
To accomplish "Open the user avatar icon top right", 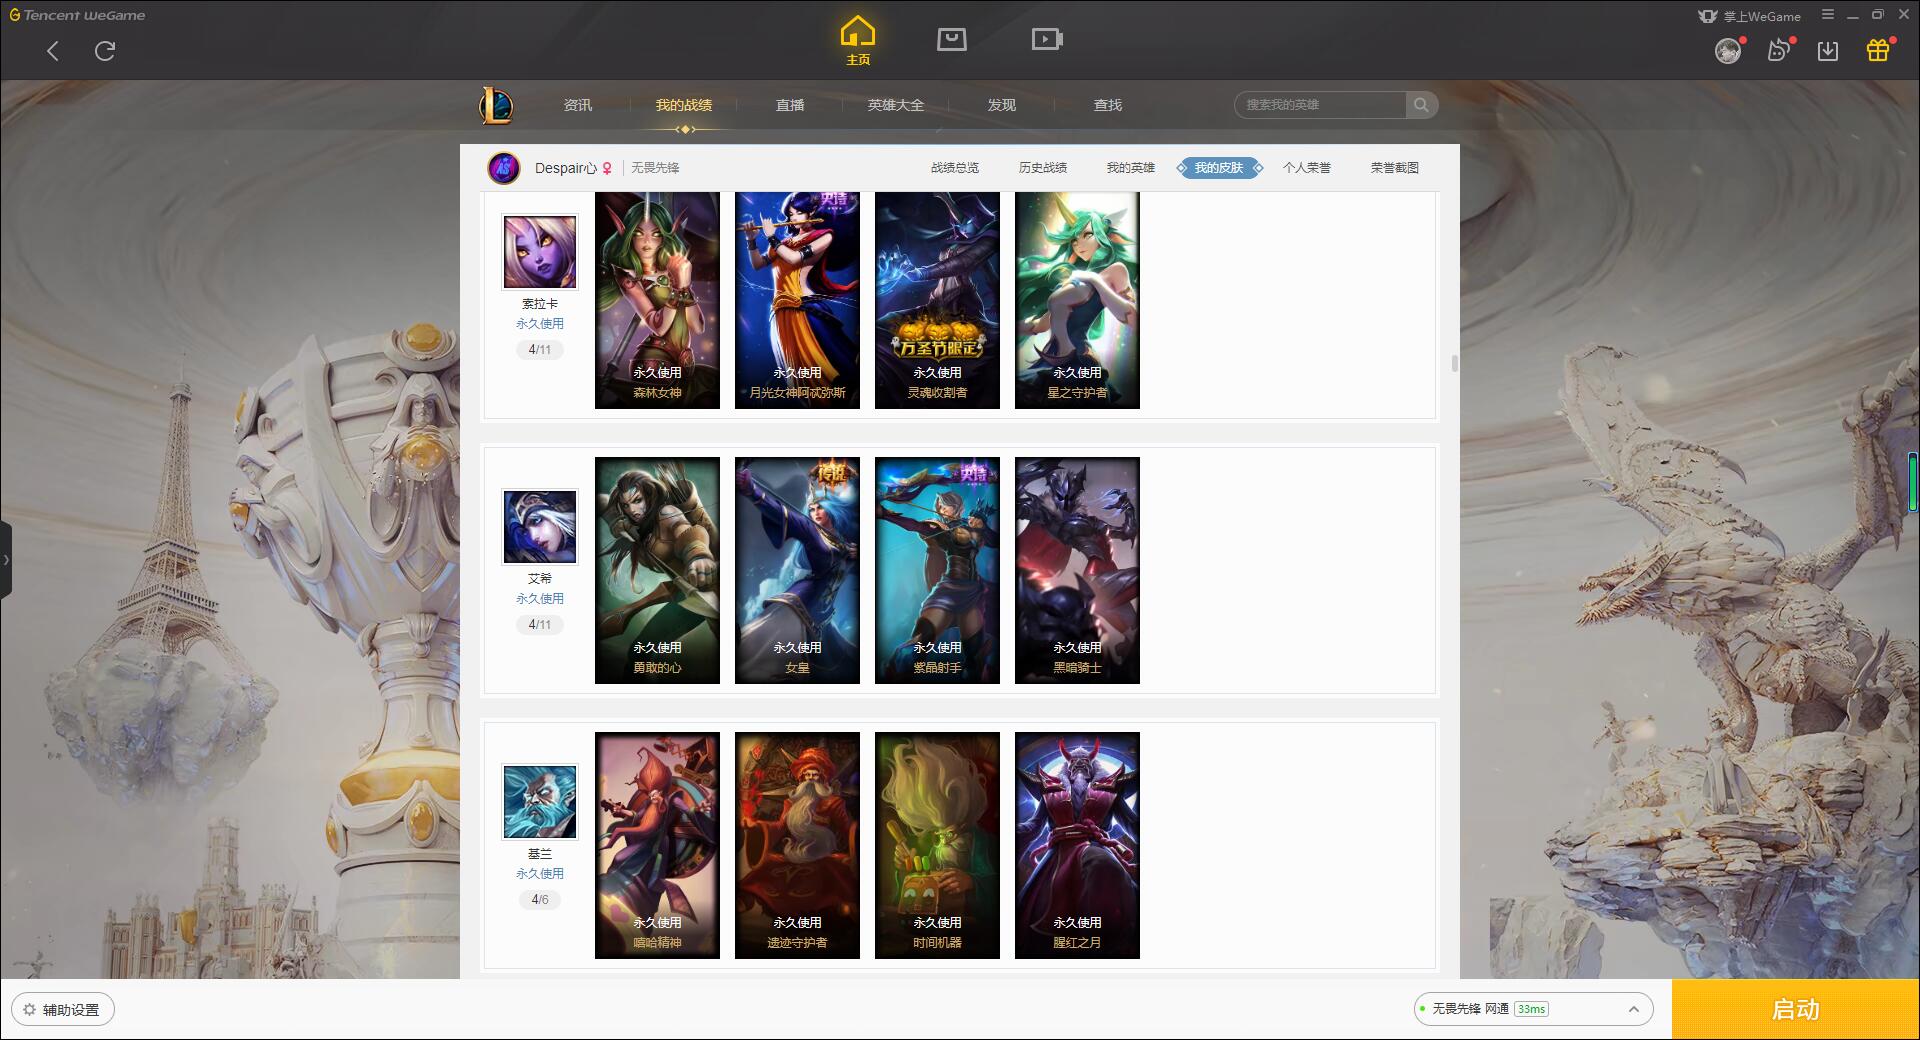I will coord(1728,50).
